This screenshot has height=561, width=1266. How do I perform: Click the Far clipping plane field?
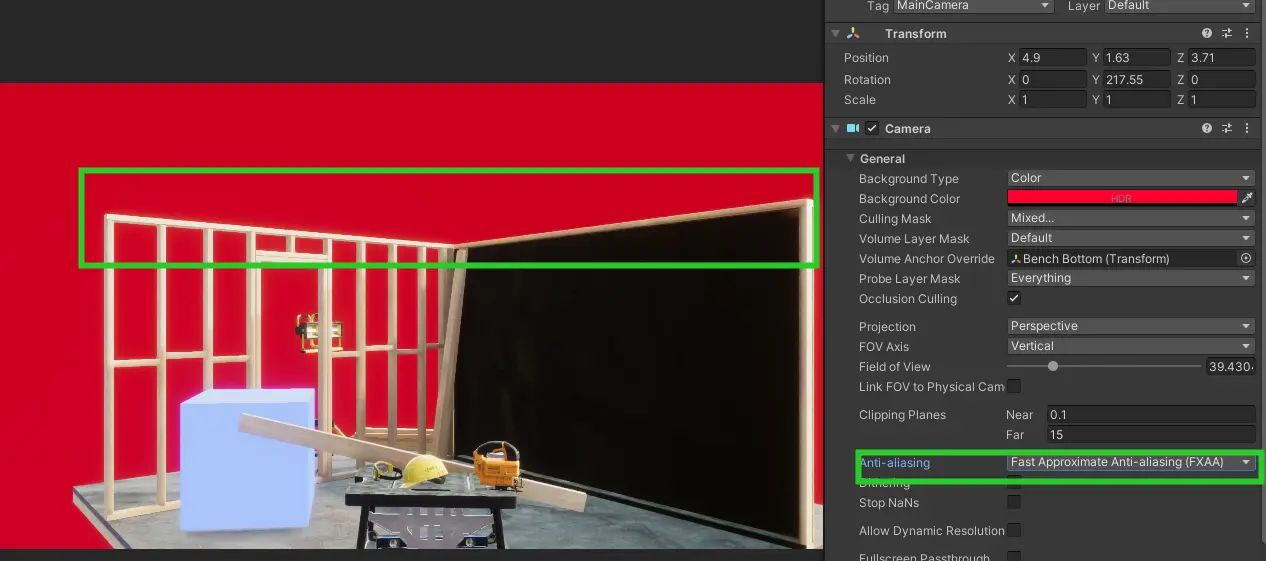coord(1150,434)
